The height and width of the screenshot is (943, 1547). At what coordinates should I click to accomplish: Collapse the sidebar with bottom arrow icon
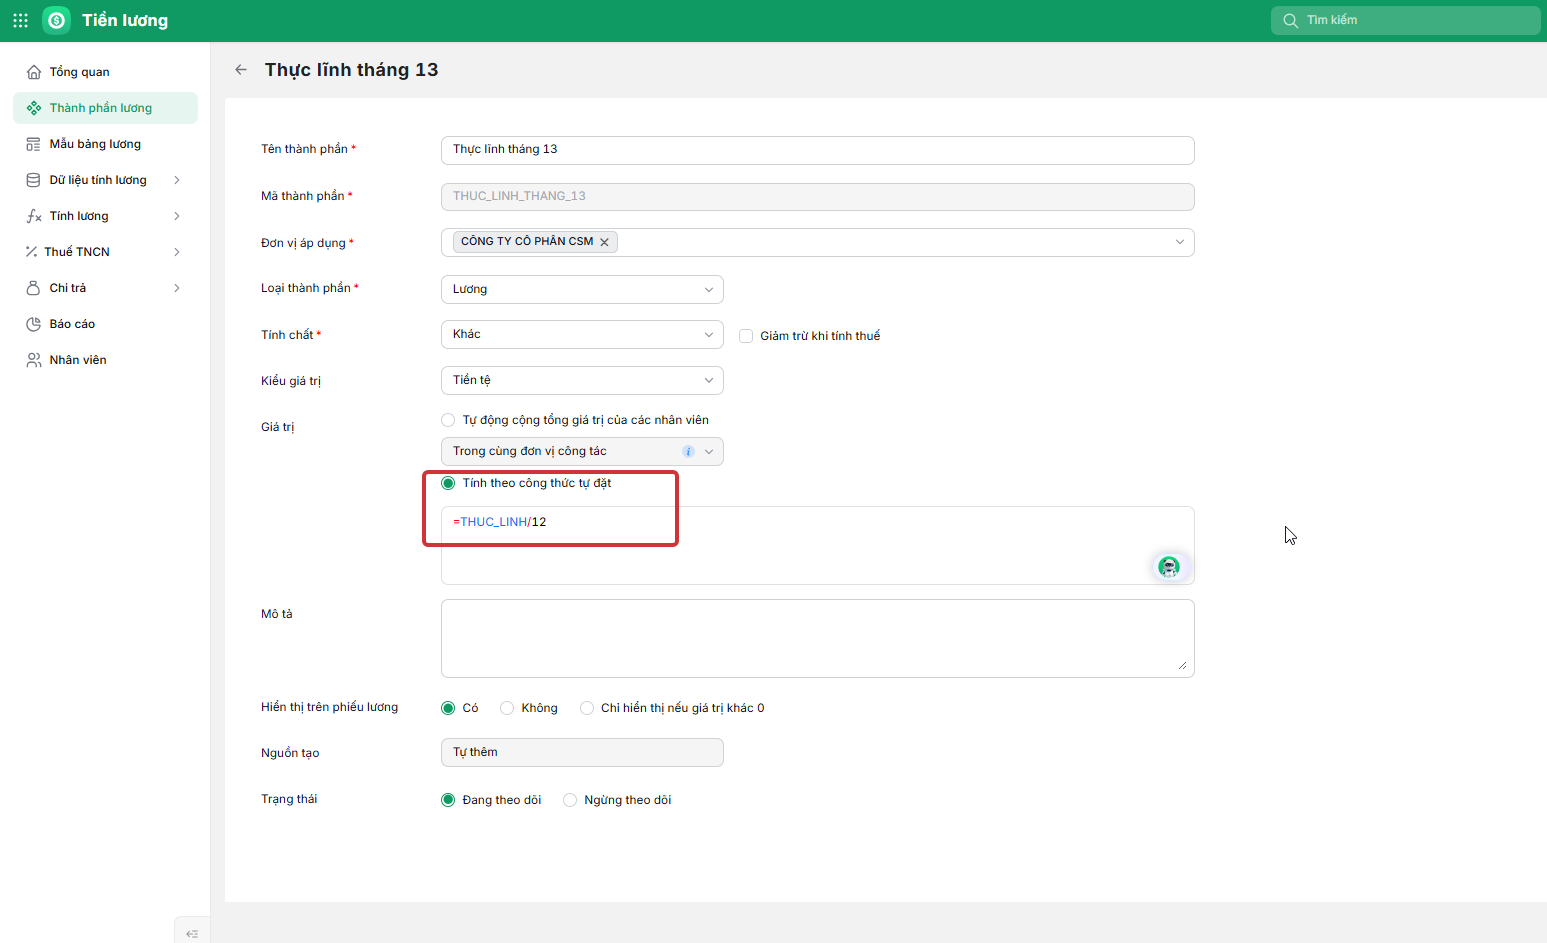point(192,933)
